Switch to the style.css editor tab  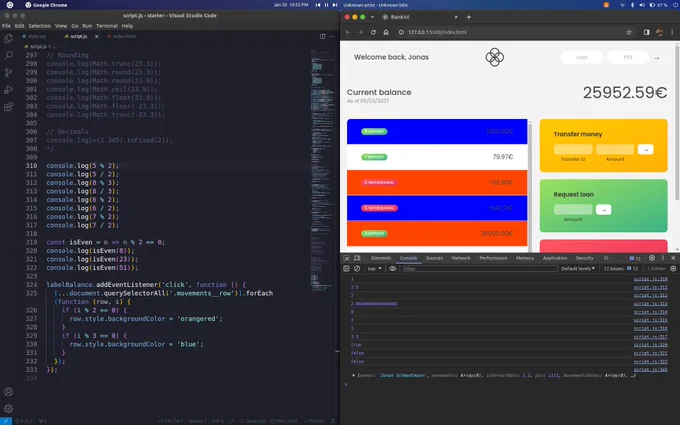point(36,36)
